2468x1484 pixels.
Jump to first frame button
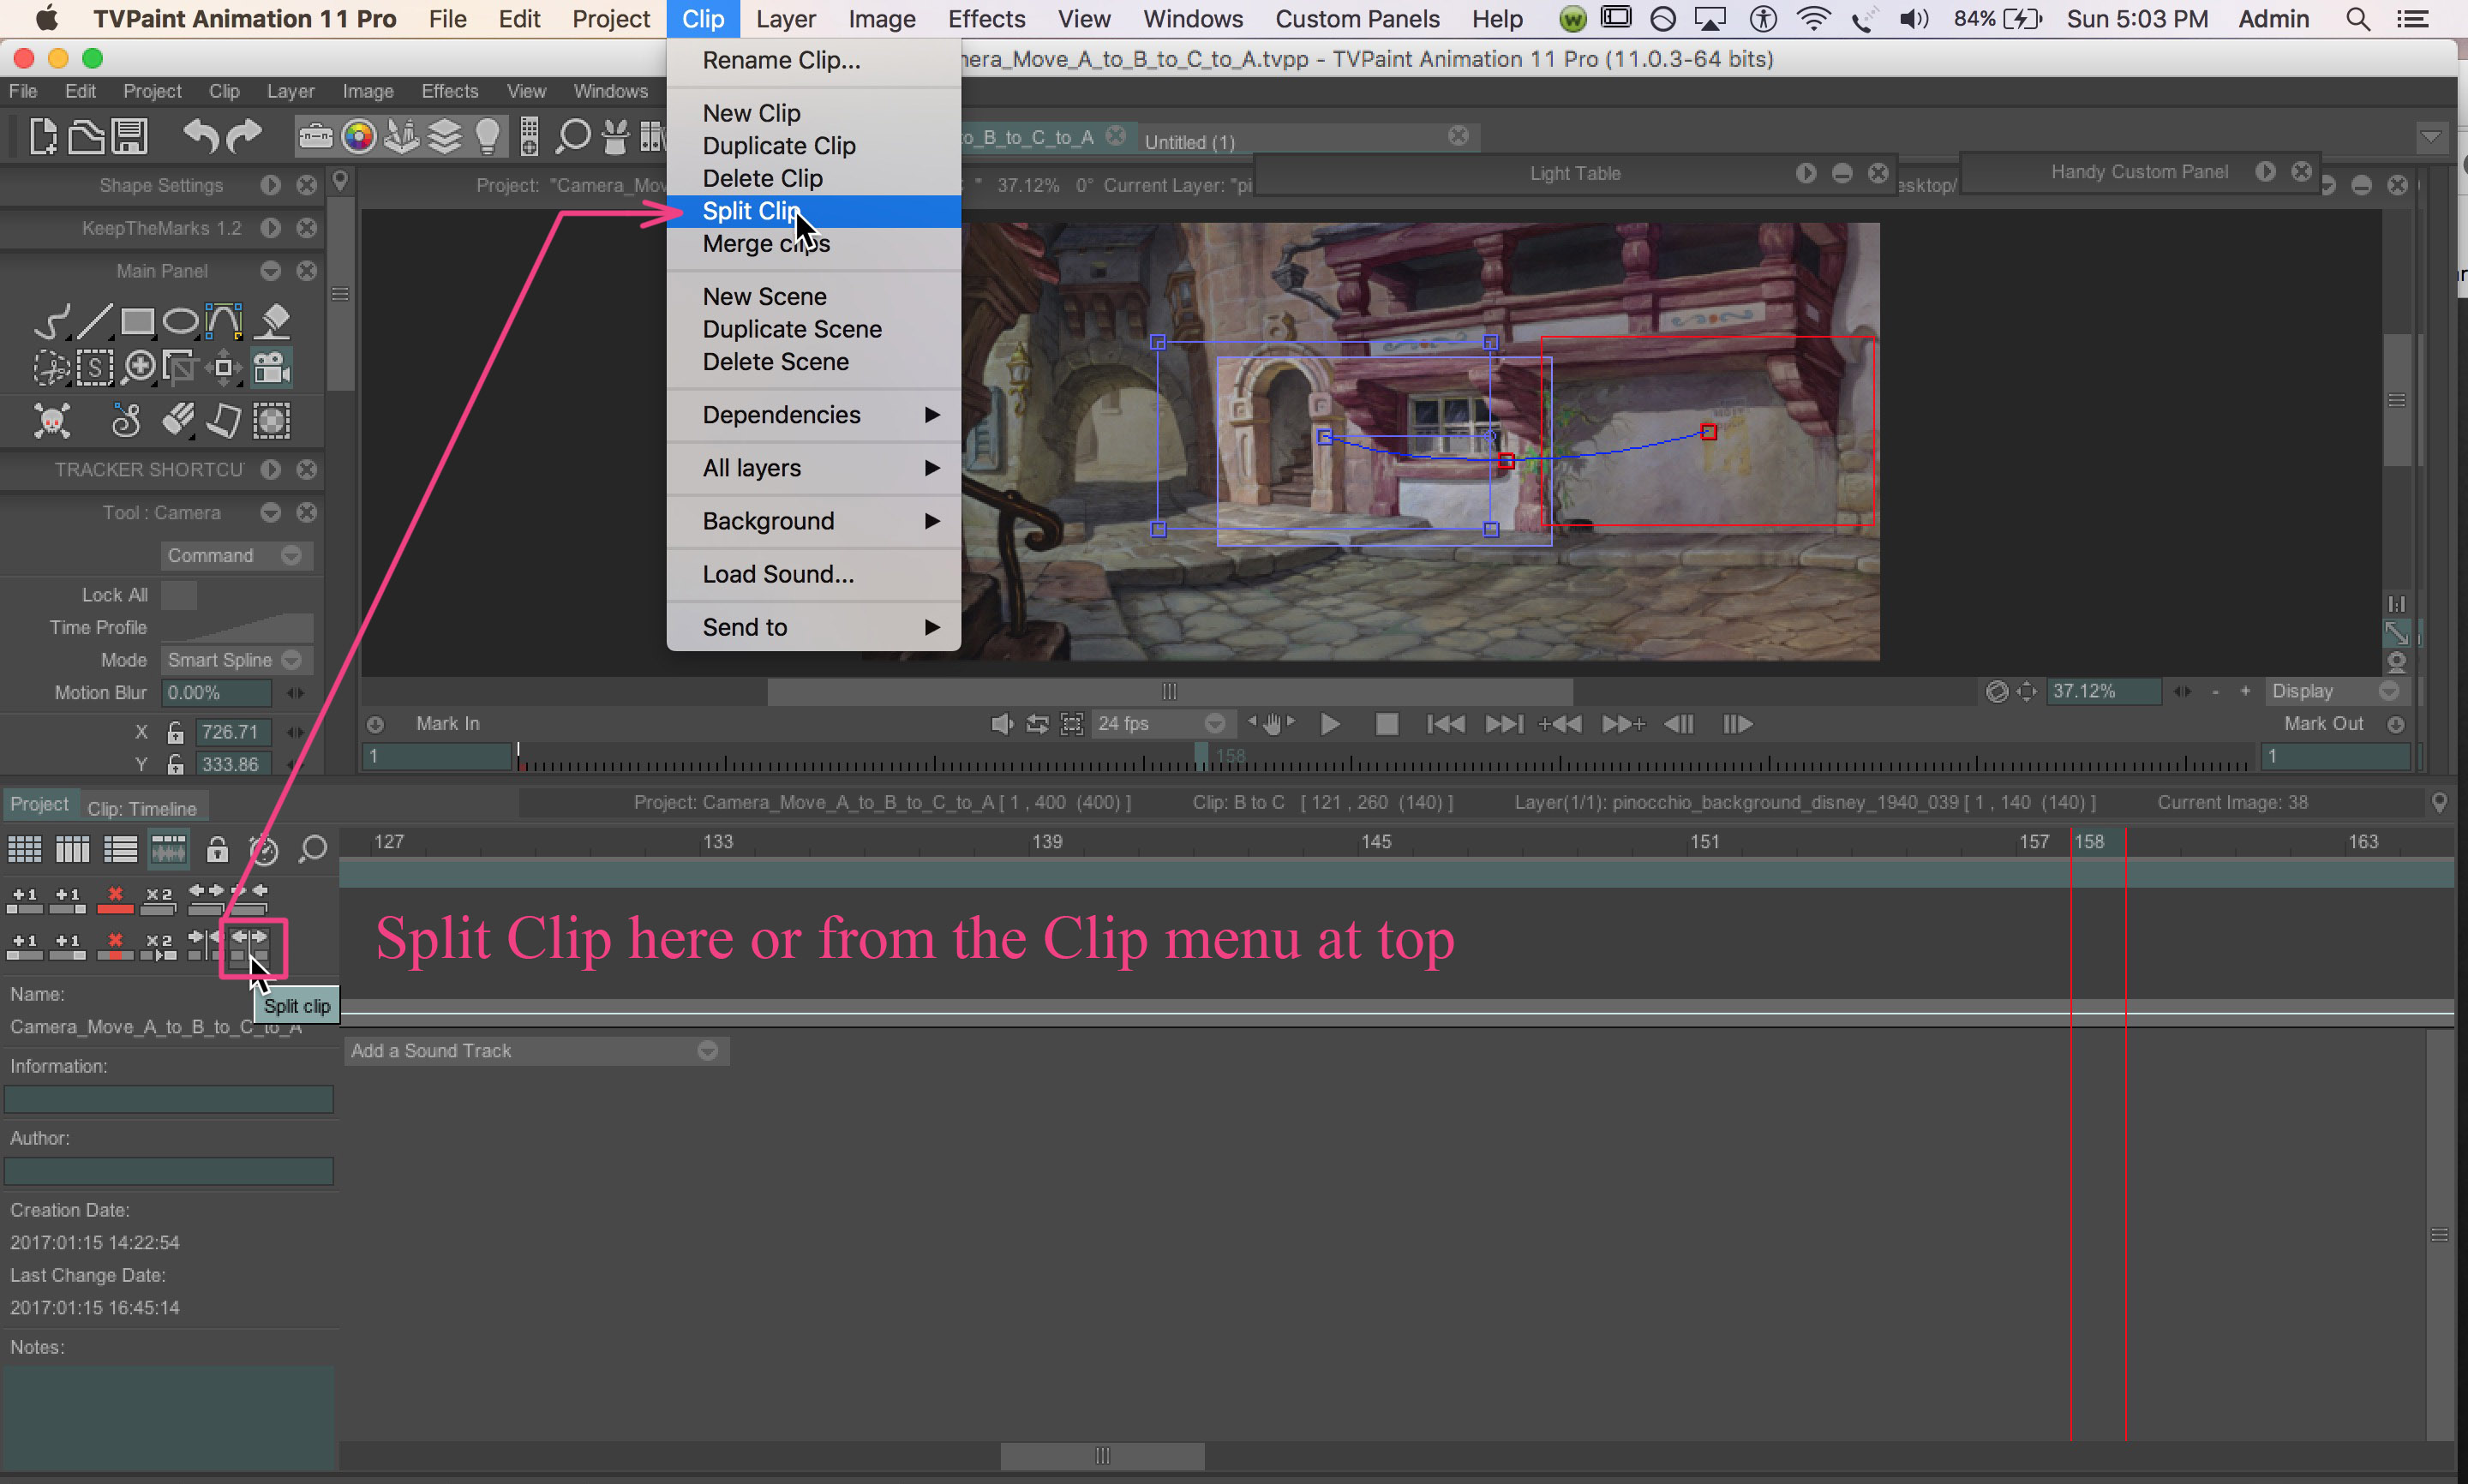(1445, 724)
